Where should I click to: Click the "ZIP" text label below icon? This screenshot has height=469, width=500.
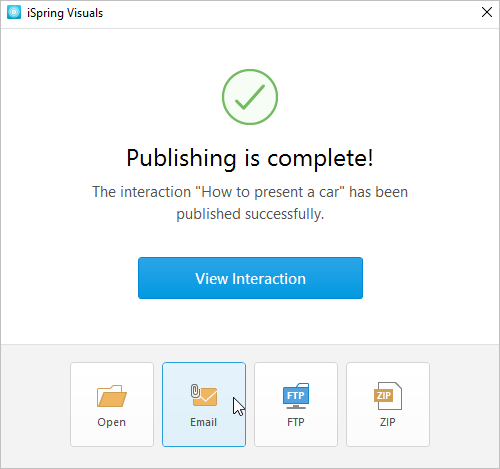click(x=388, y=422)
